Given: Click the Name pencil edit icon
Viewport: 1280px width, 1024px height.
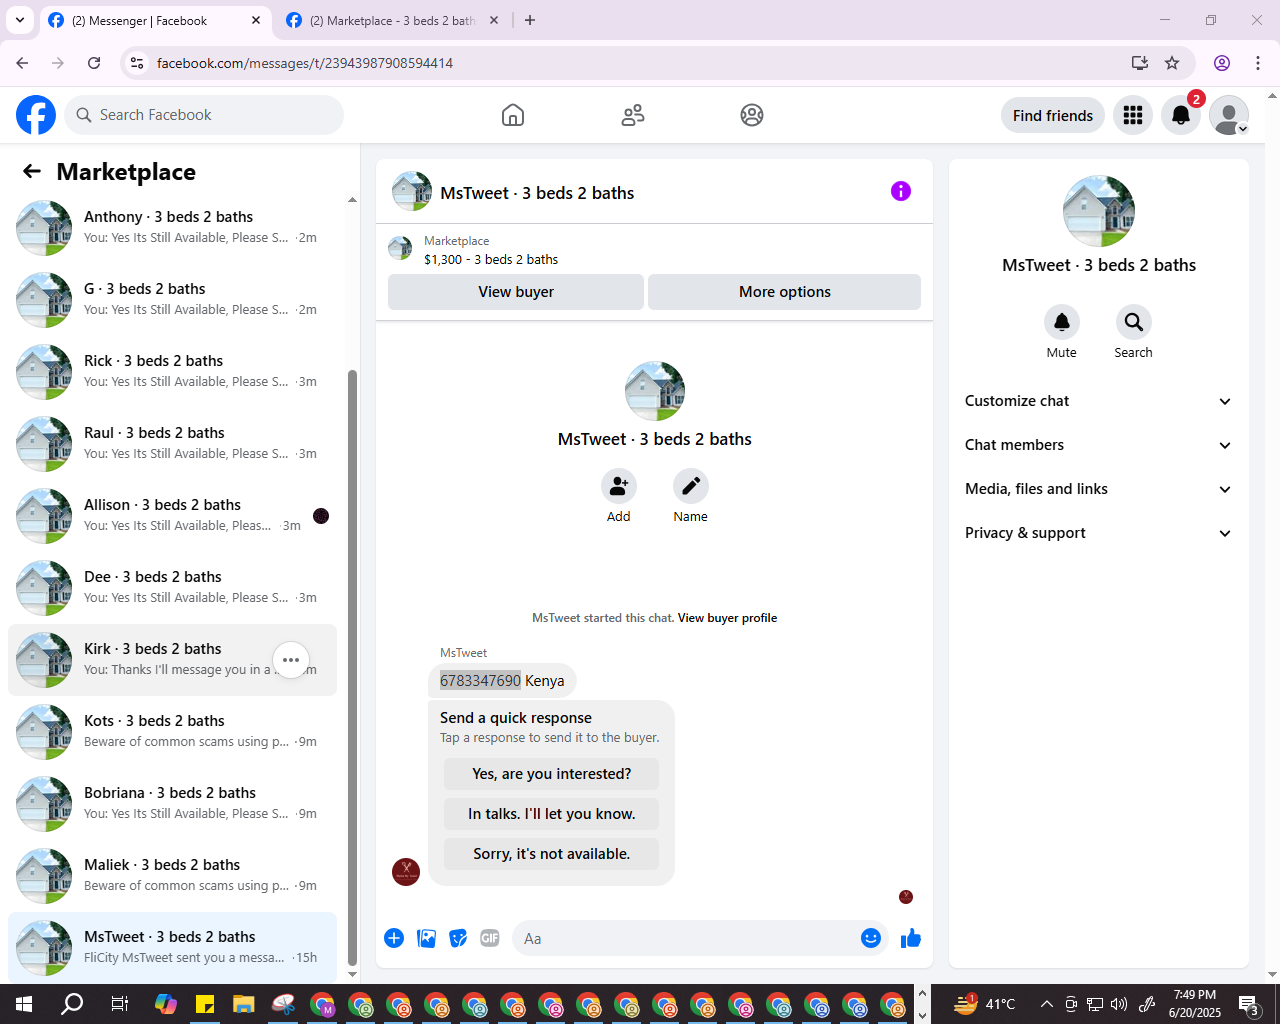Looking at the screenshot, I should (x=691, y=486).
